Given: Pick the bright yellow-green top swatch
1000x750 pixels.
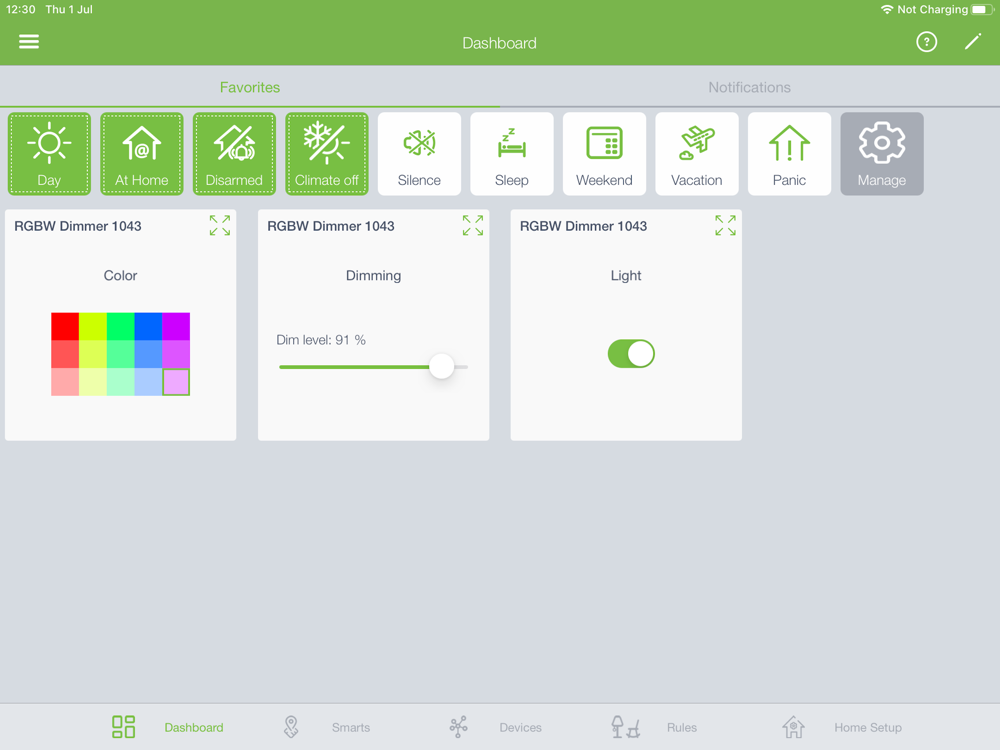Looking at the screenshot, I should 92,326.
